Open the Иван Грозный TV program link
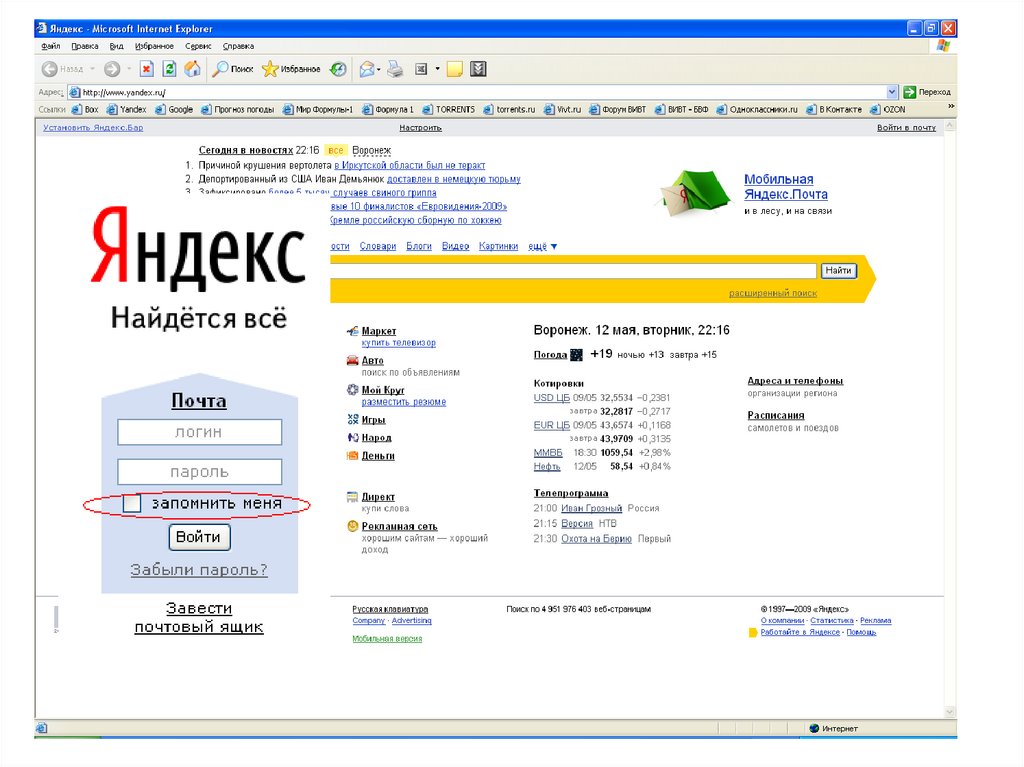Viewport: 1024px width, 767px height. [591, 508]
